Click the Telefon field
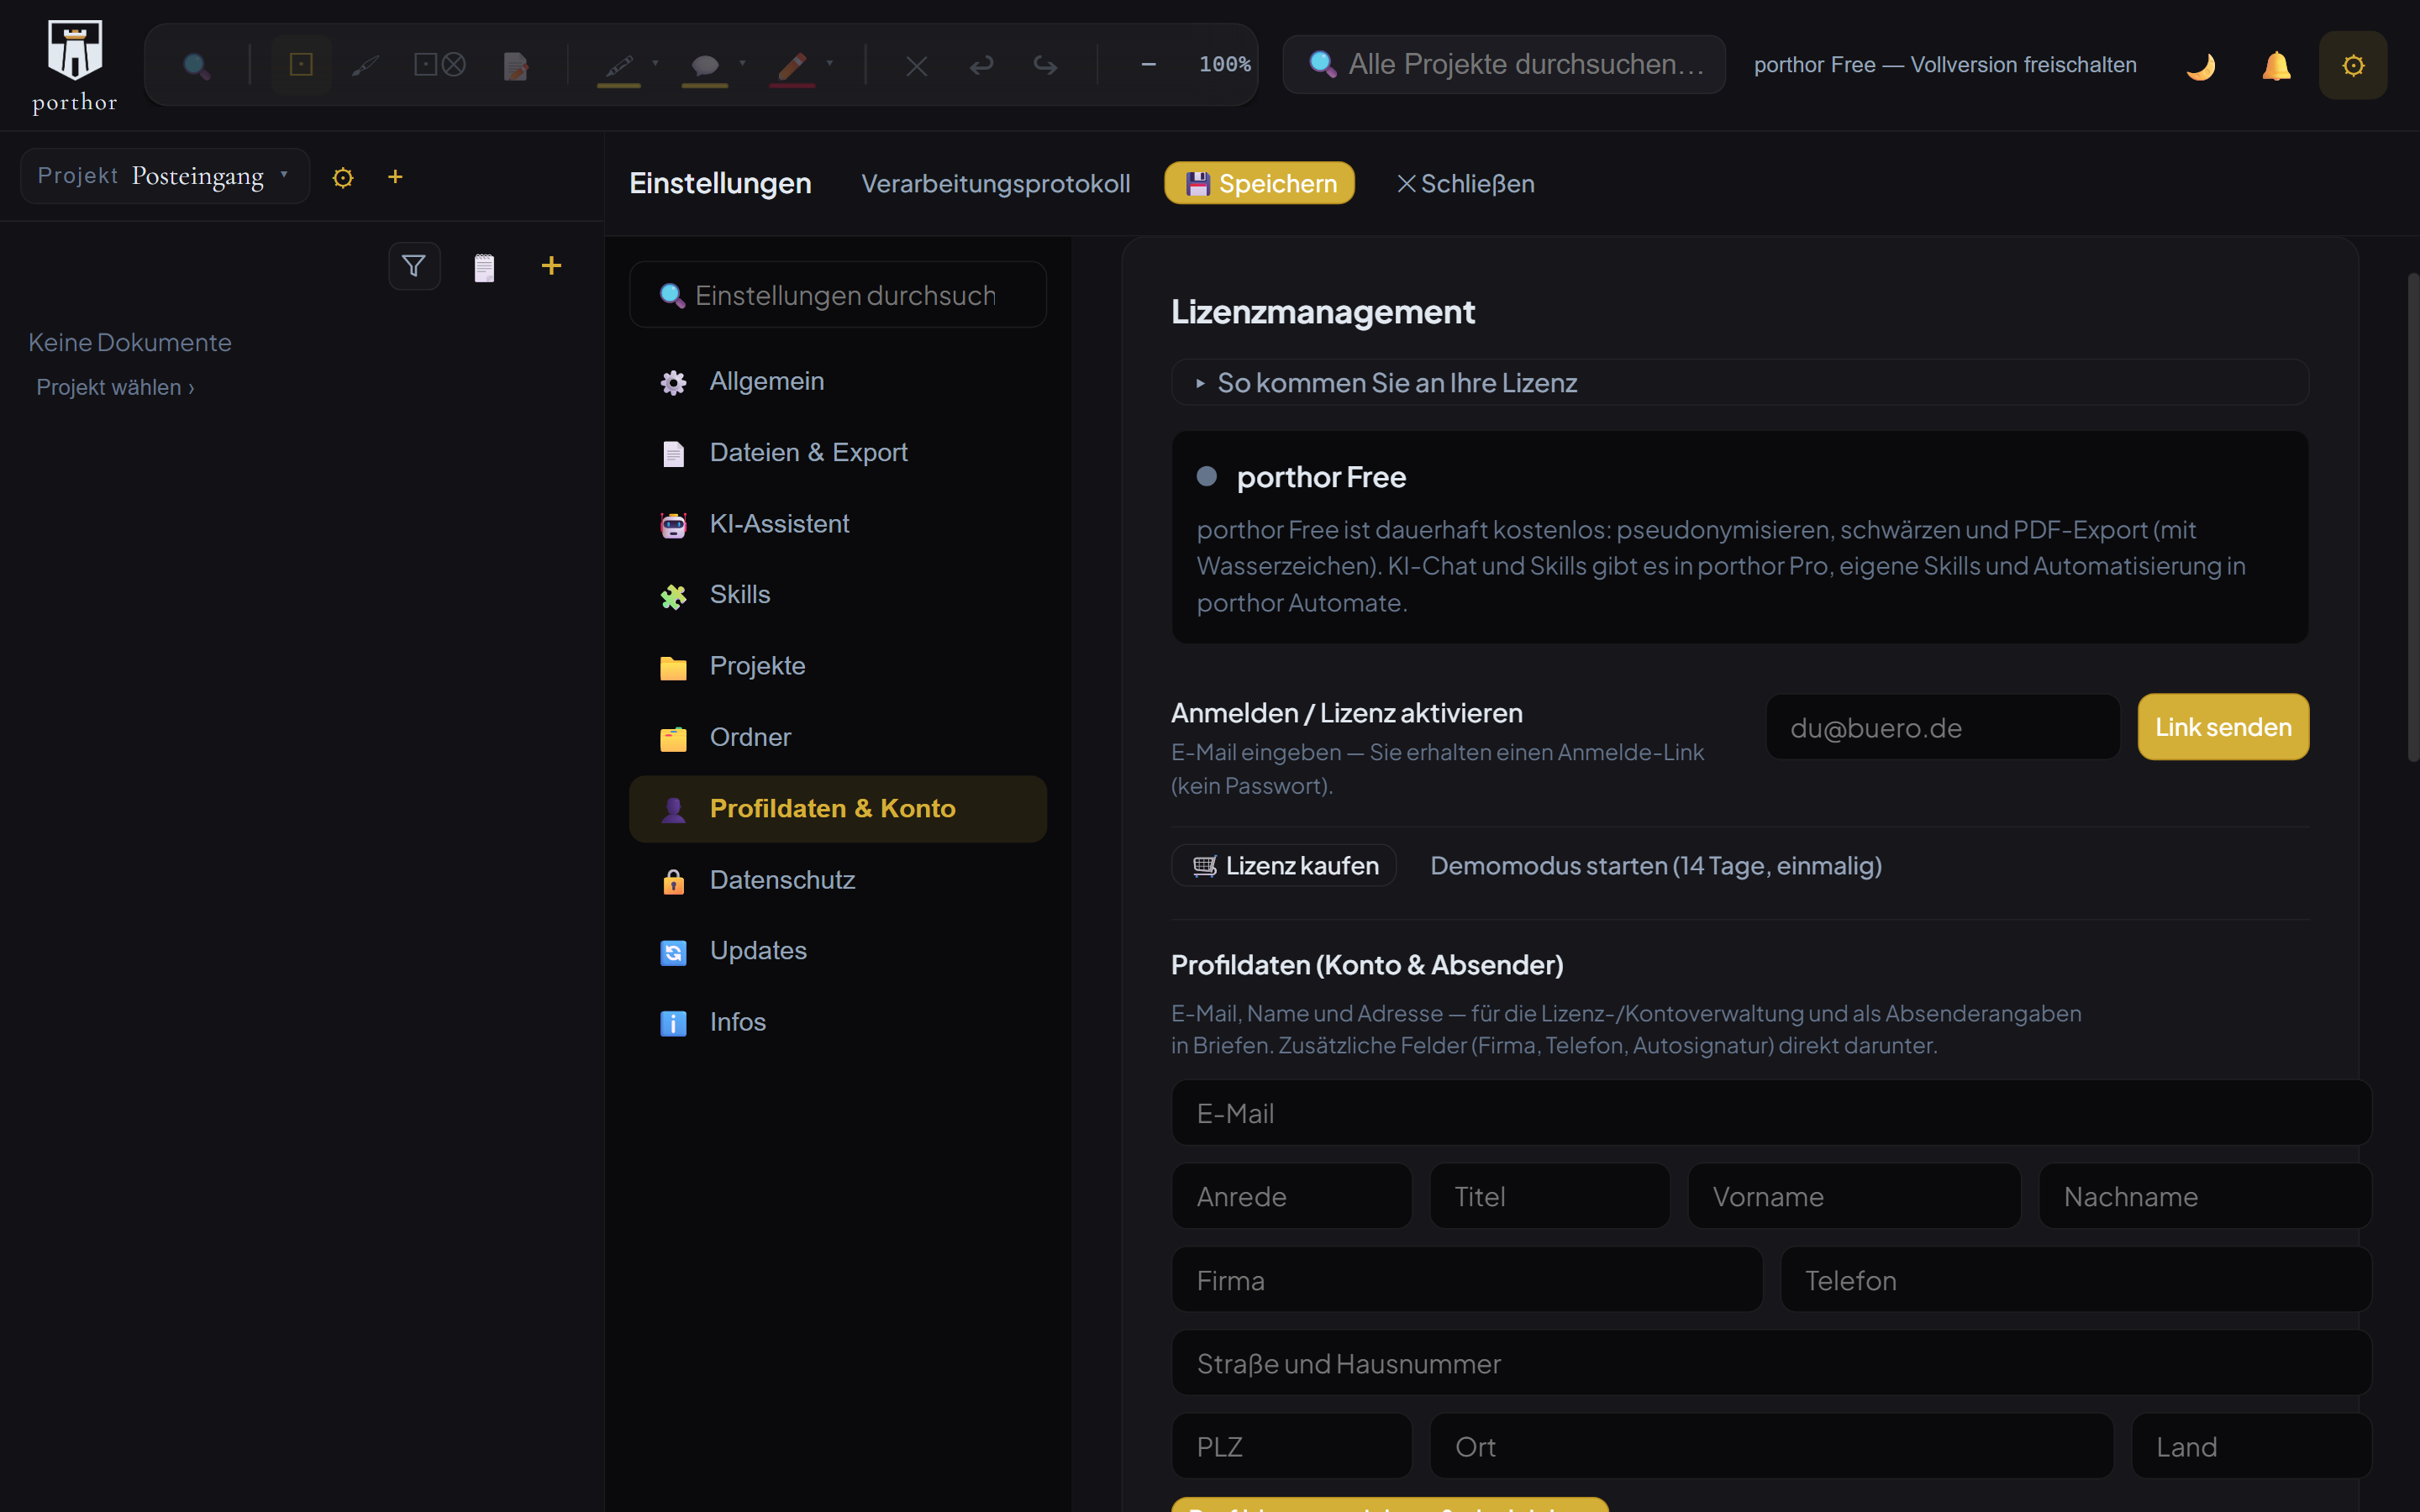The image size is (2420, 1512). pos(2076,1280)
